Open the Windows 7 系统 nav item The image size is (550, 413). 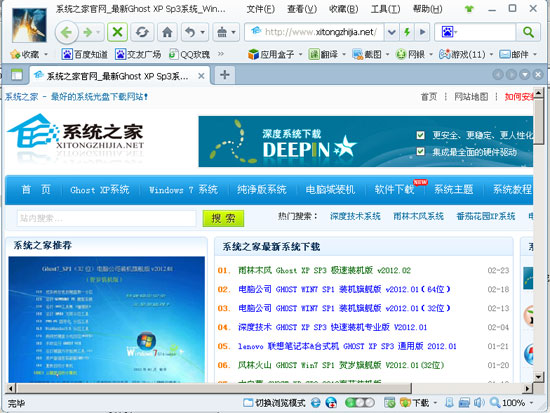(183, 190)
